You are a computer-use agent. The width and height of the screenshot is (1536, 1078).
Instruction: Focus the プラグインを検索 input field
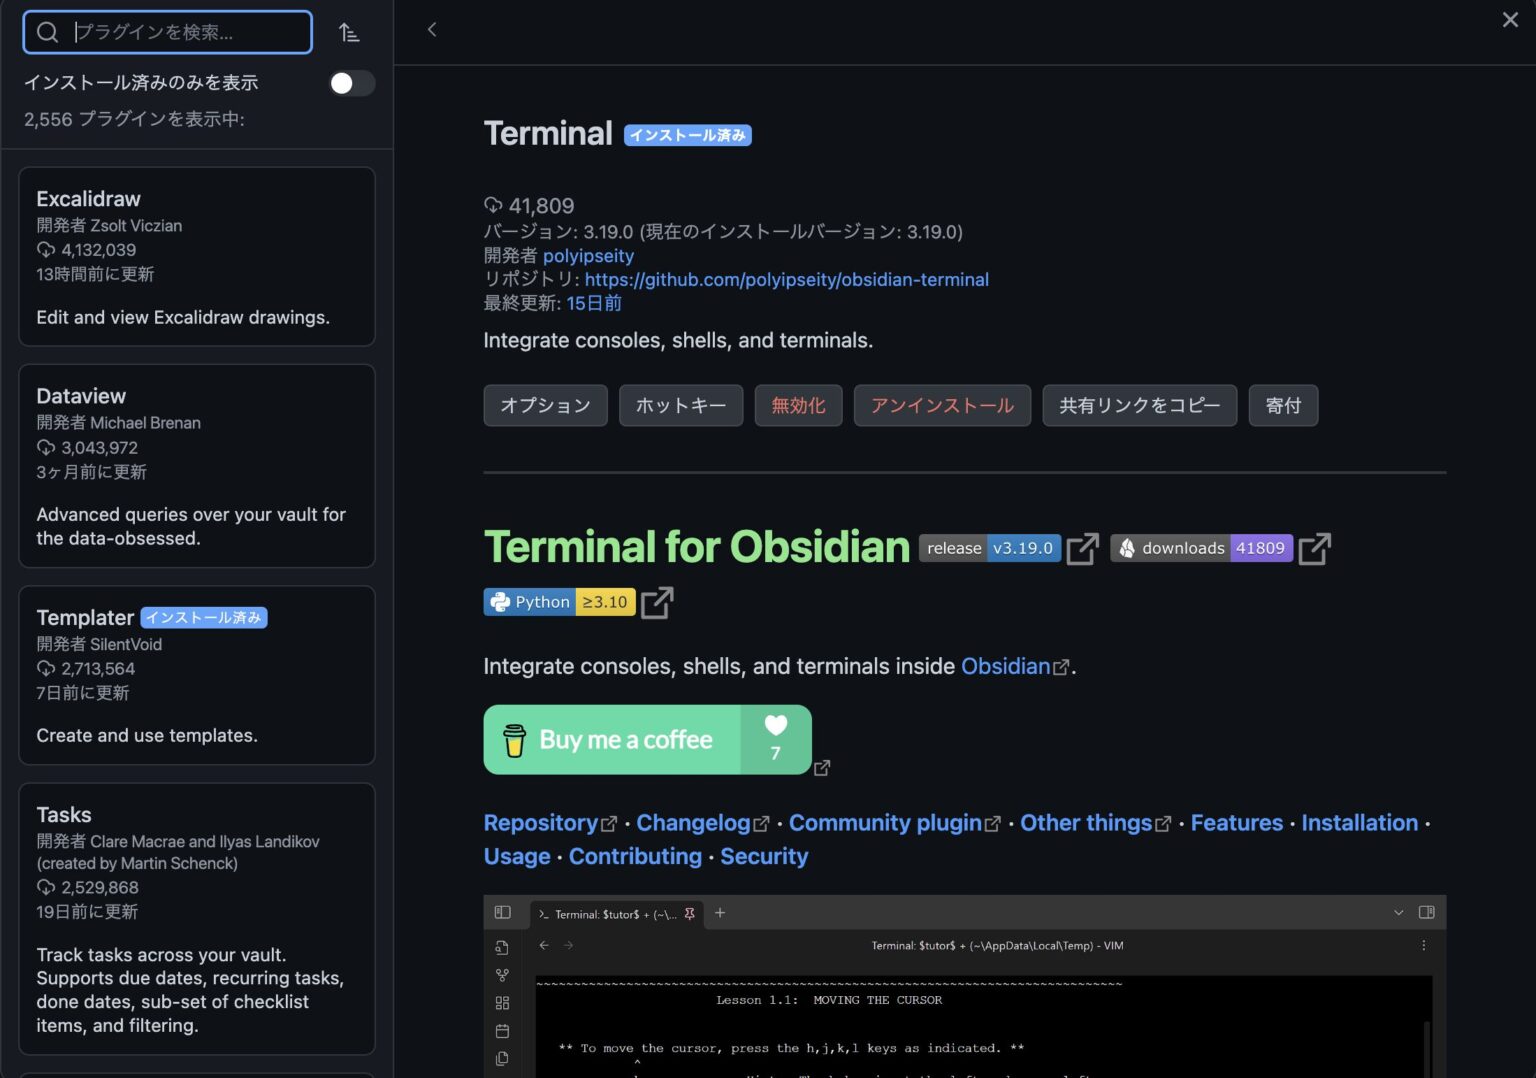180,32
